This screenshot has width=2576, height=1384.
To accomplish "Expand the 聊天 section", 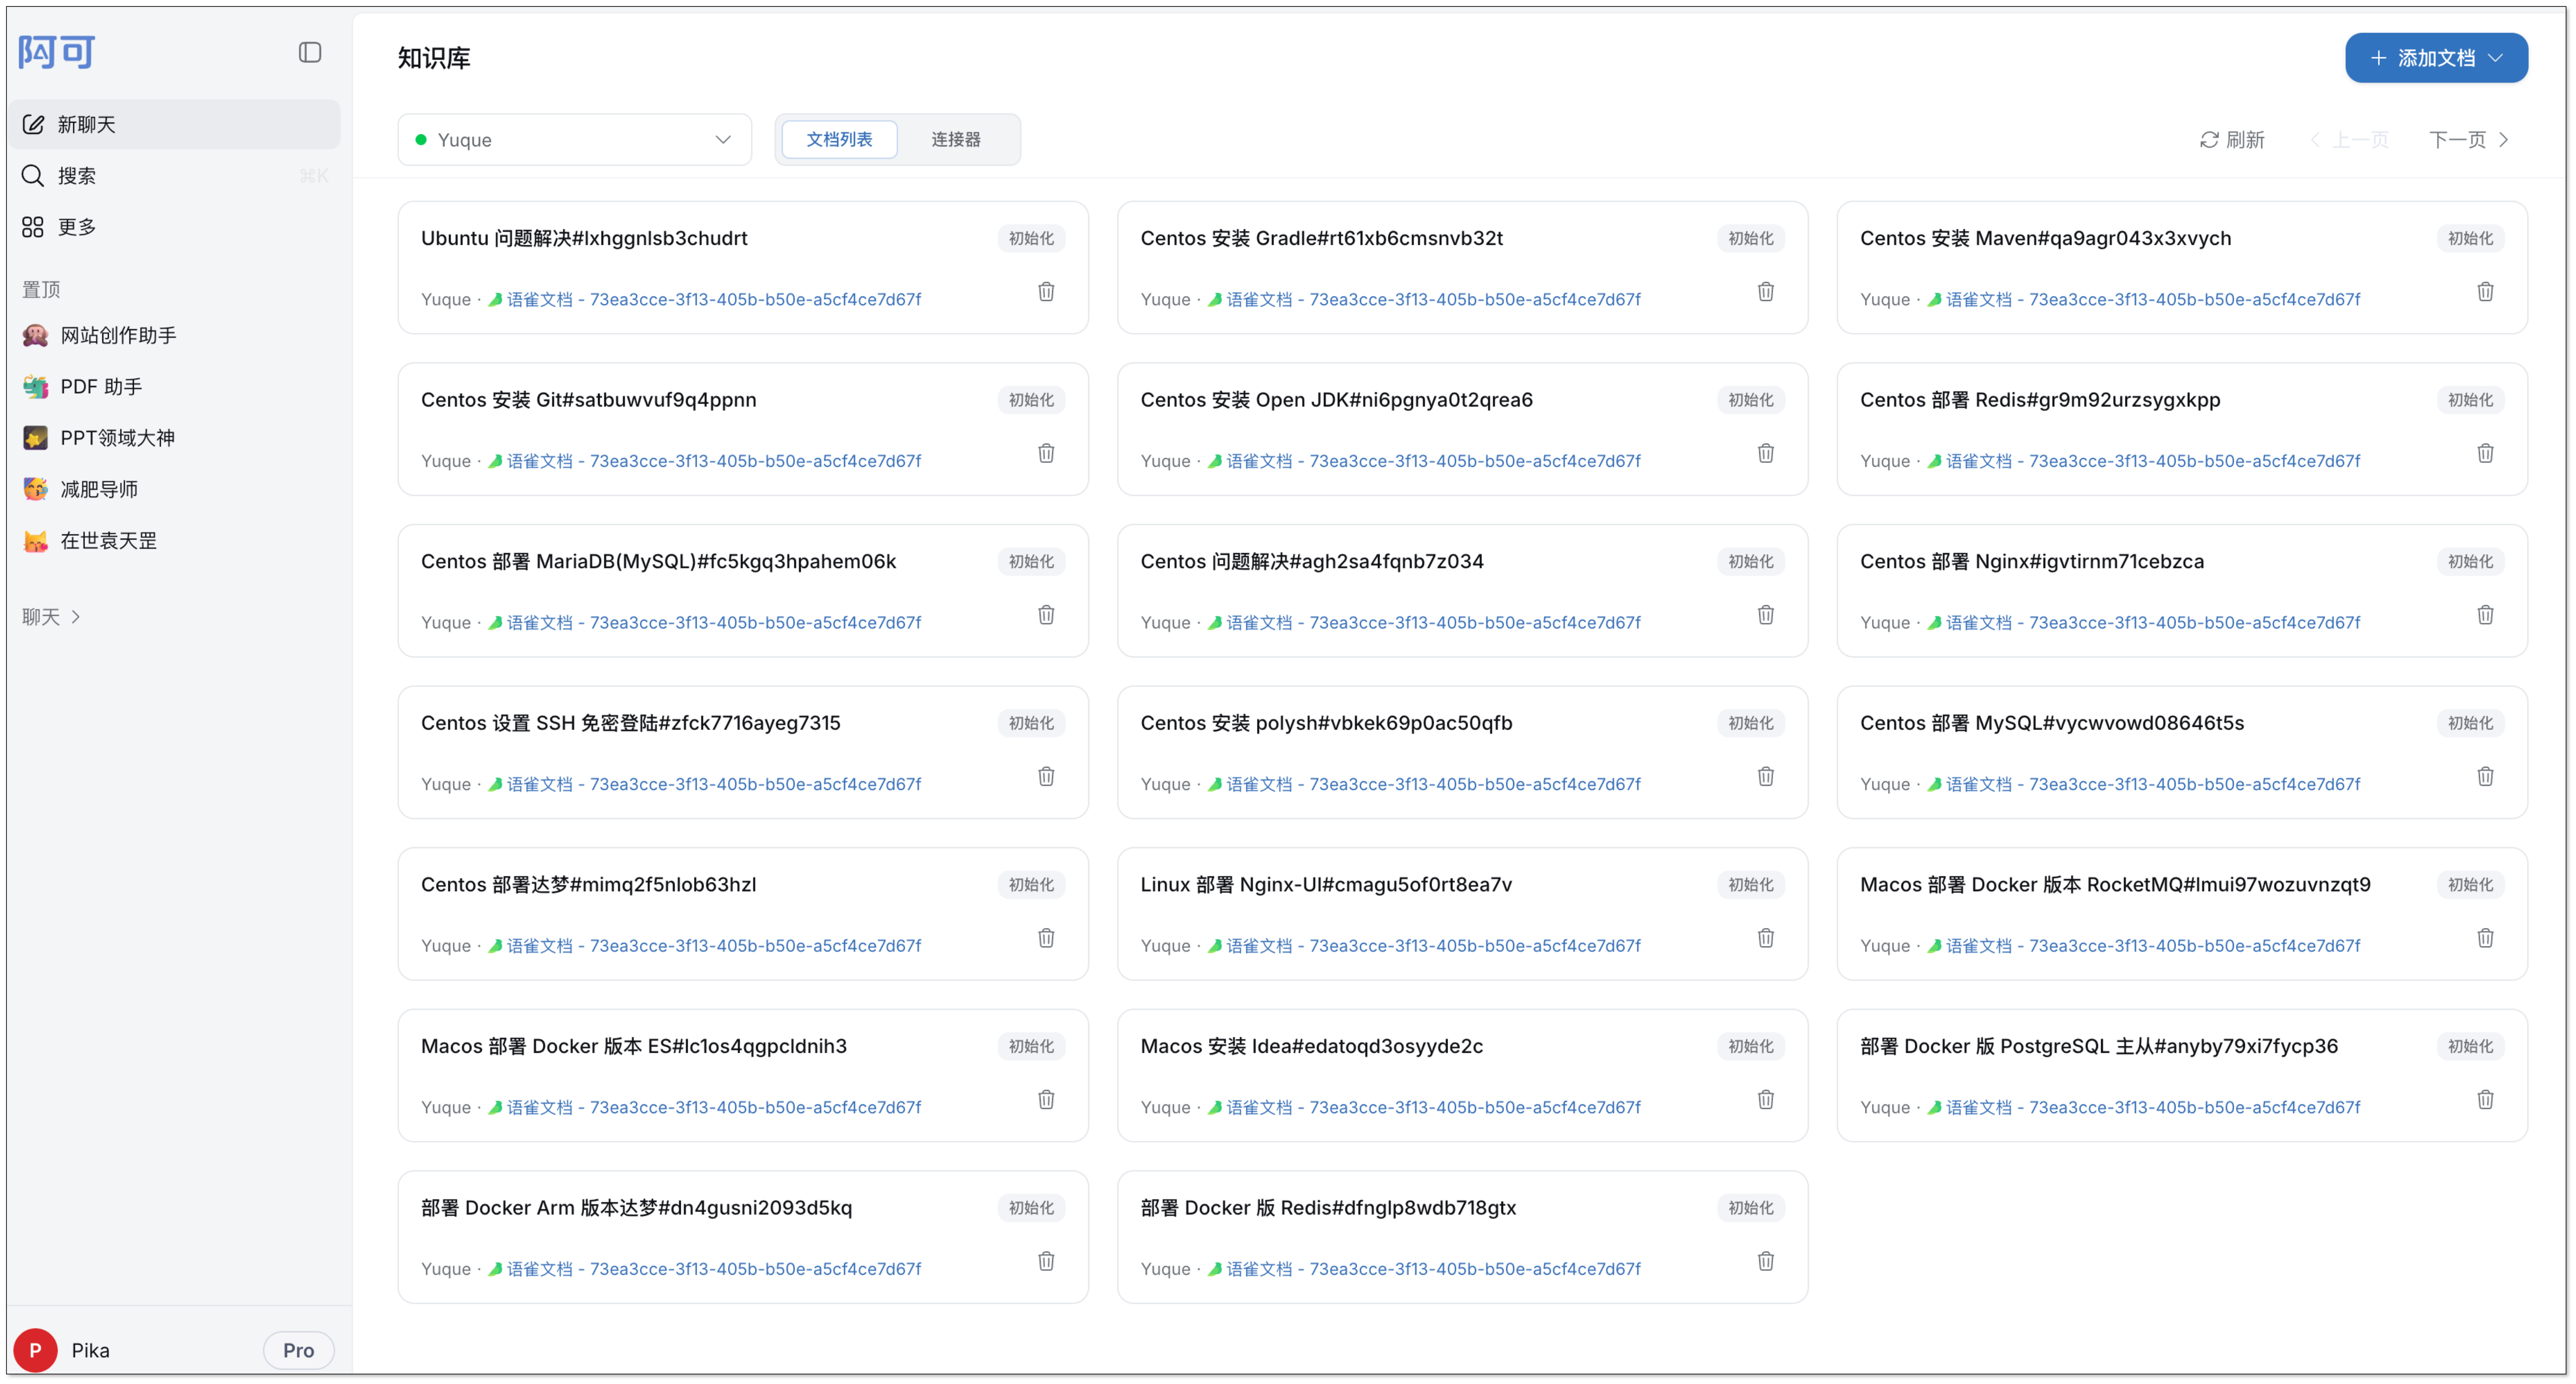I will pyautogui.click(x=51, y=617).
